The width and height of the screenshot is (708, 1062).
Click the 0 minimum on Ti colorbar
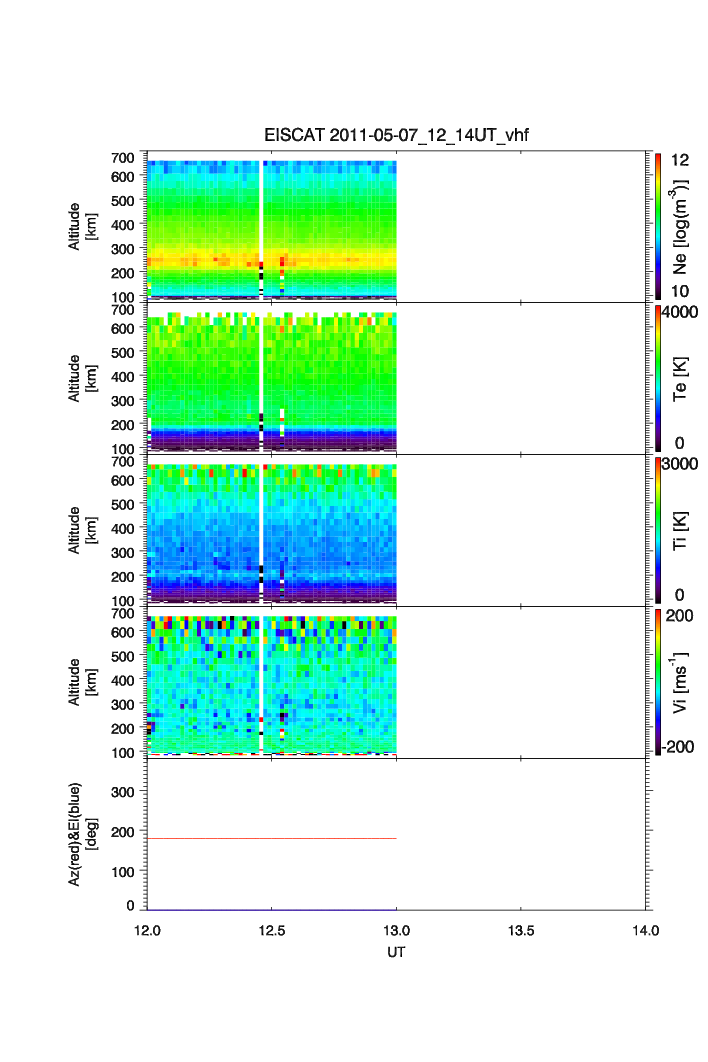pyautogui.click(x=680, y=595)
